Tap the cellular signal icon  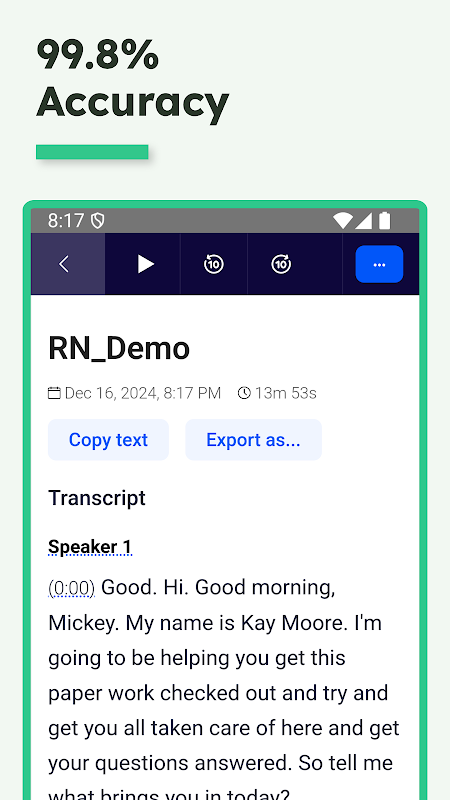pos(363,220)
